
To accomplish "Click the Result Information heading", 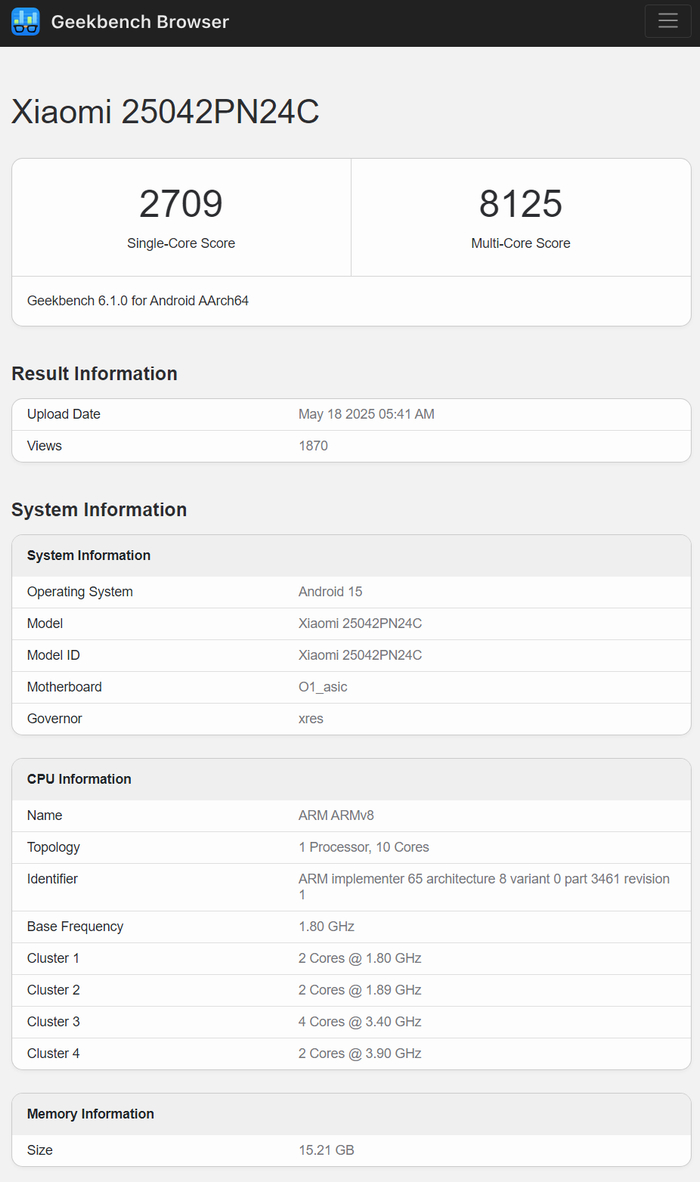I will 94,374.
